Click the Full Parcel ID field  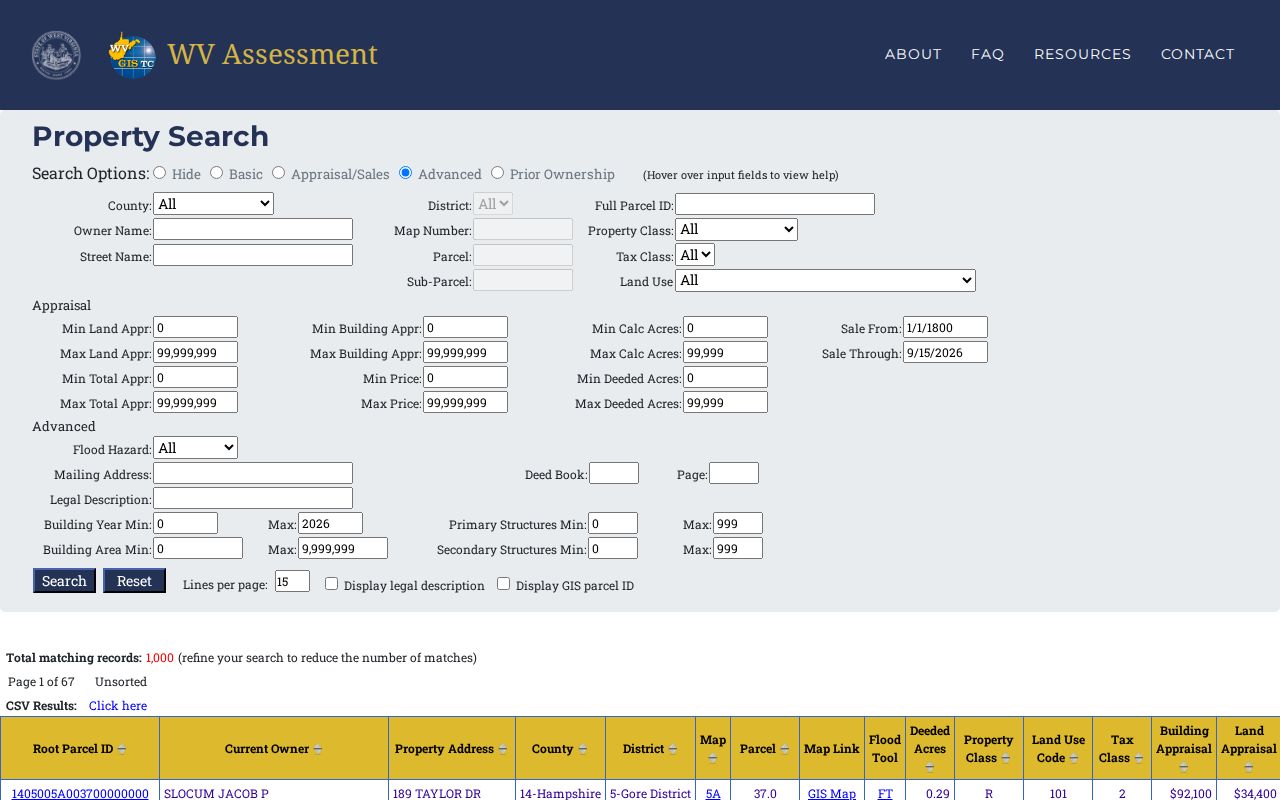click(775, 204)
